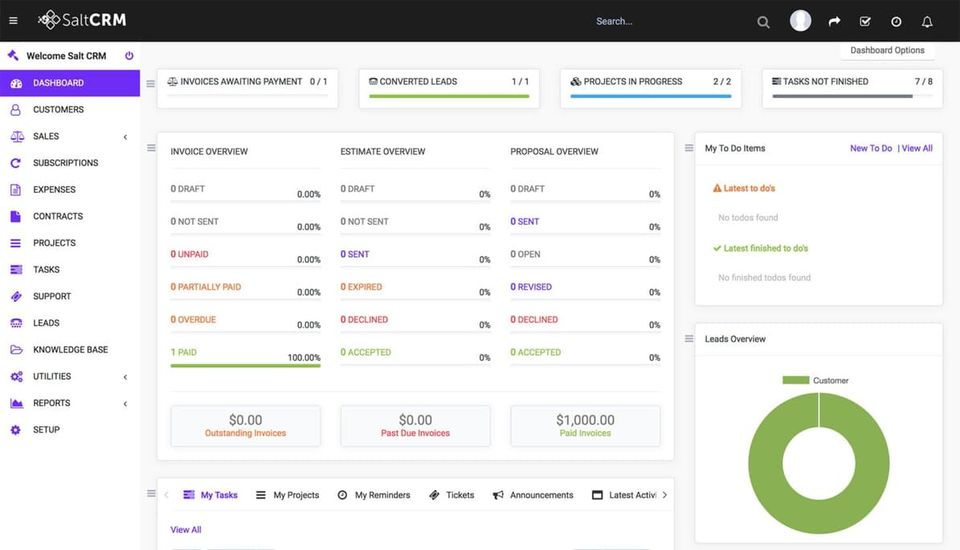Click the Sales balance-scale icon
The image size is (960, 550).
(x=17, y=136)
